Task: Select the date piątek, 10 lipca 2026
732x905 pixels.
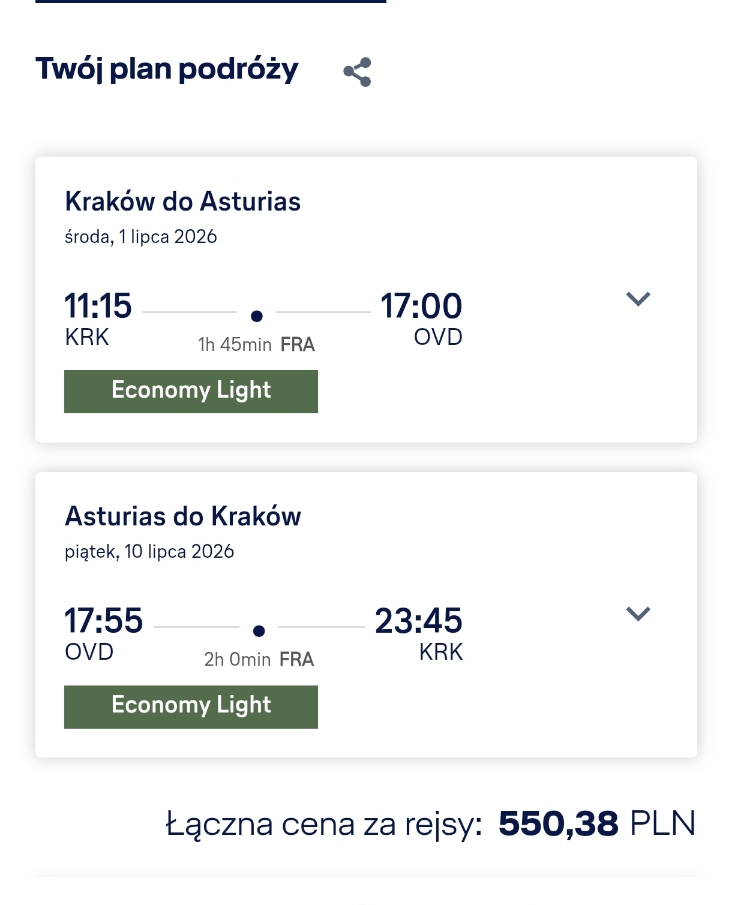Action: 149,552
